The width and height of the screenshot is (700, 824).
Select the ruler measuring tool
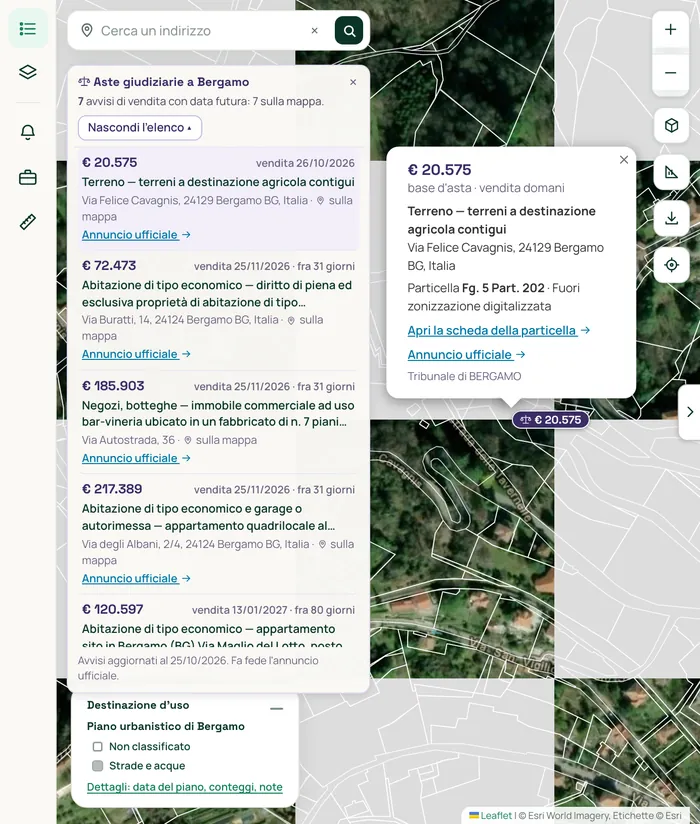coord(28,222)
